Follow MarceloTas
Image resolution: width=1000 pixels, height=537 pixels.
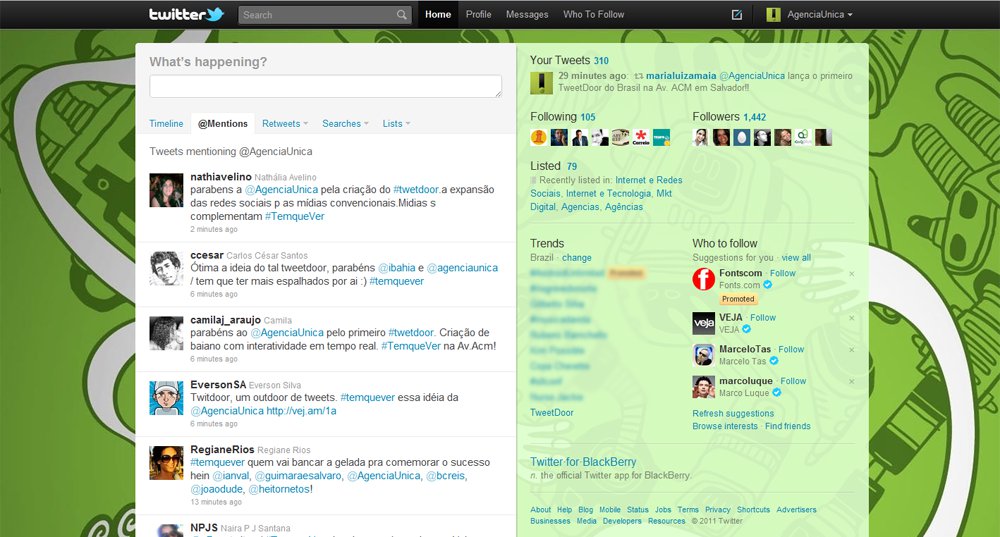pos(791,349)
